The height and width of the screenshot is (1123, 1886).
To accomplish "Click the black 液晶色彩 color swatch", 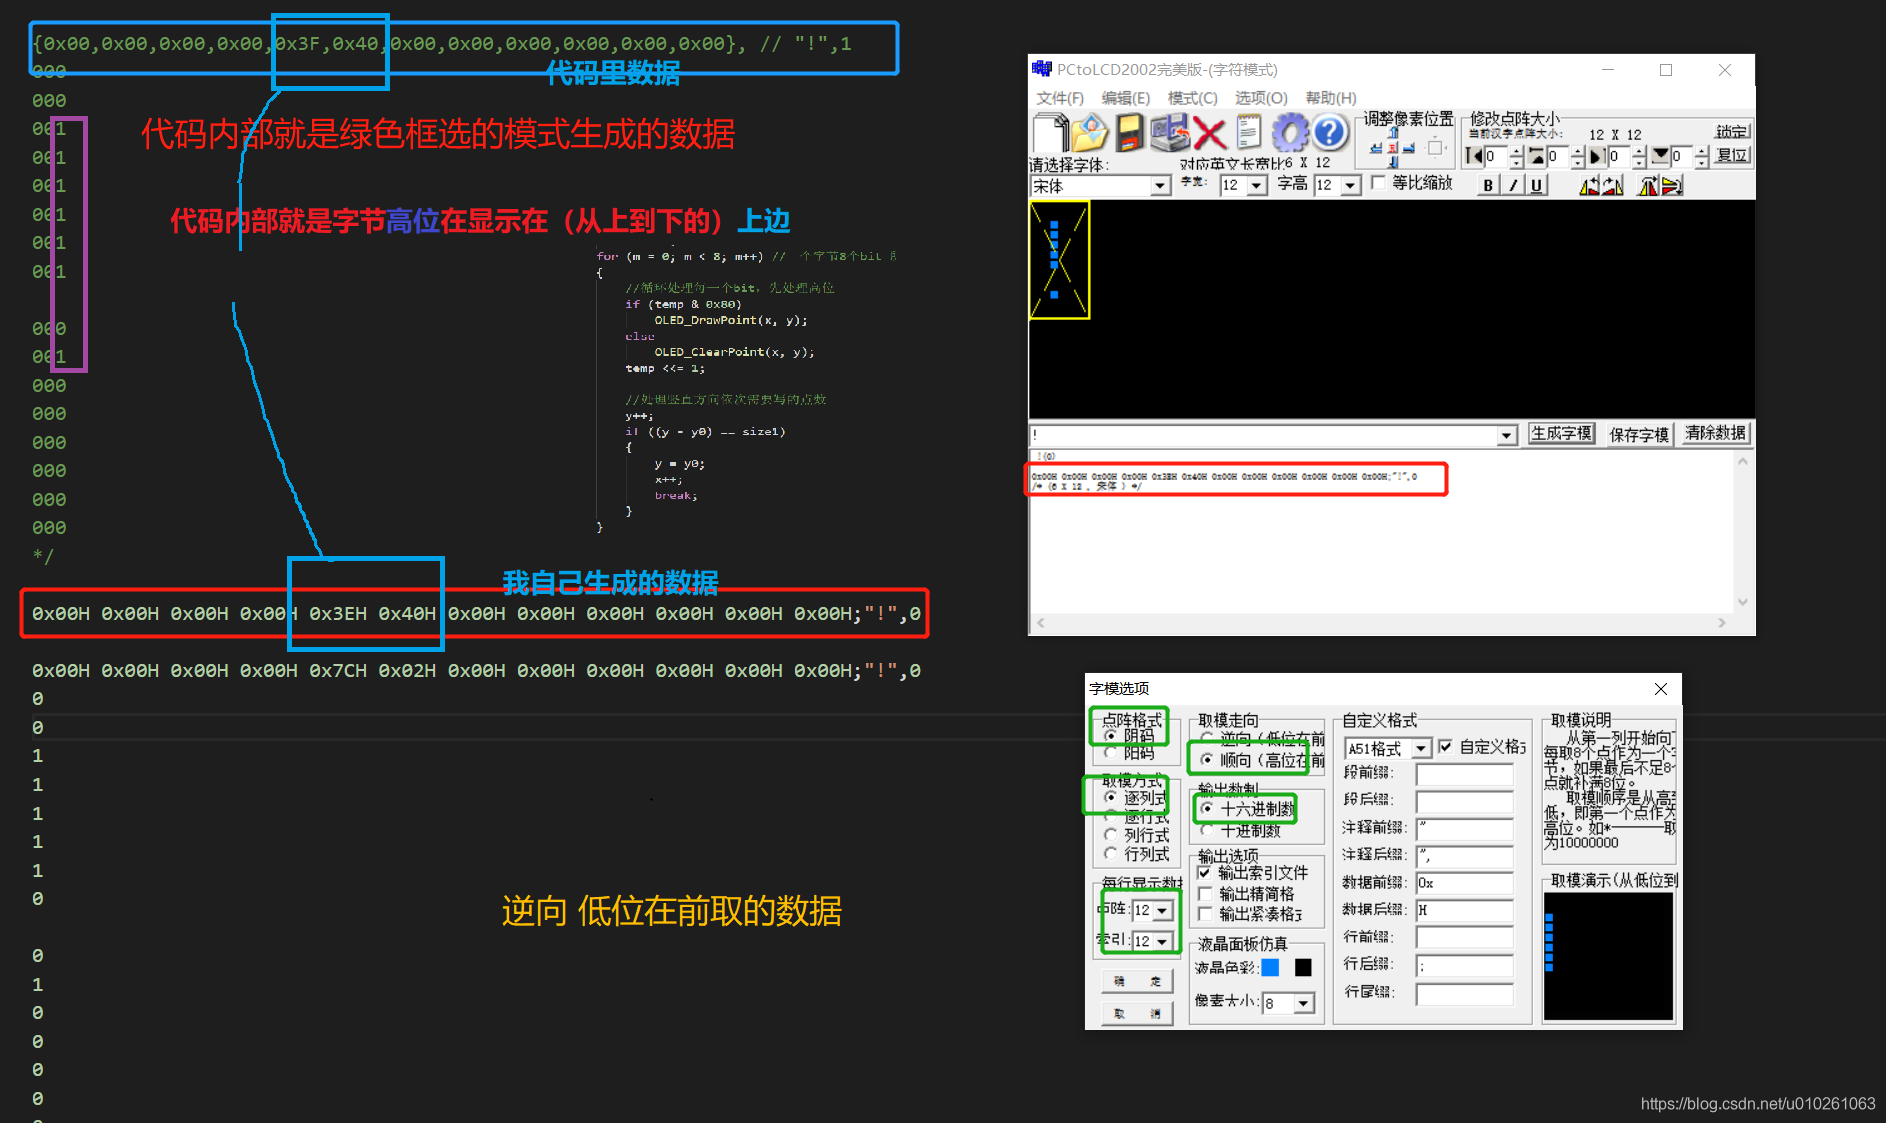I will (1303, 967).
